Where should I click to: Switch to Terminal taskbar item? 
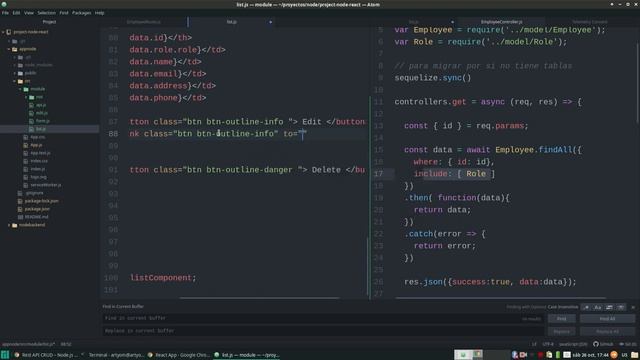(x=113, y=355)
